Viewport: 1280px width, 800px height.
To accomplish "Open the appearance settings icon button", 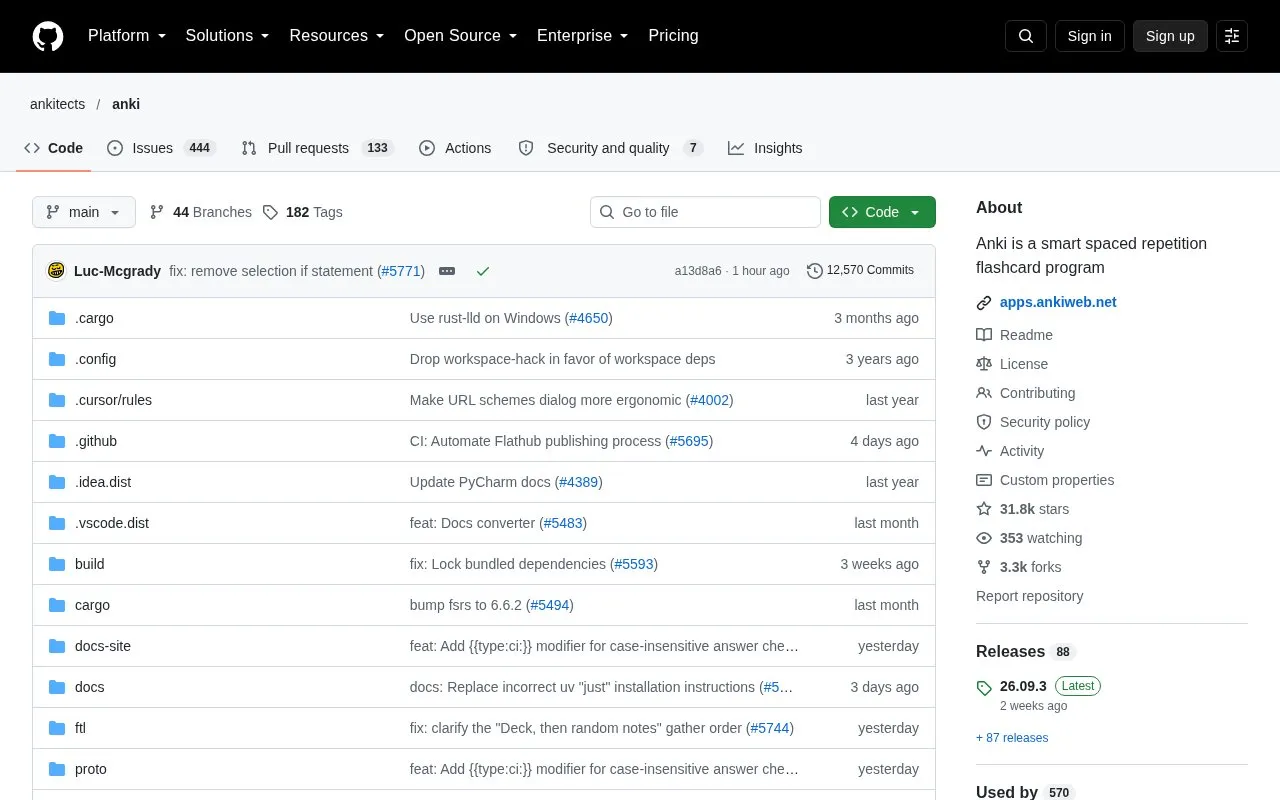I will coord(1232,36).
